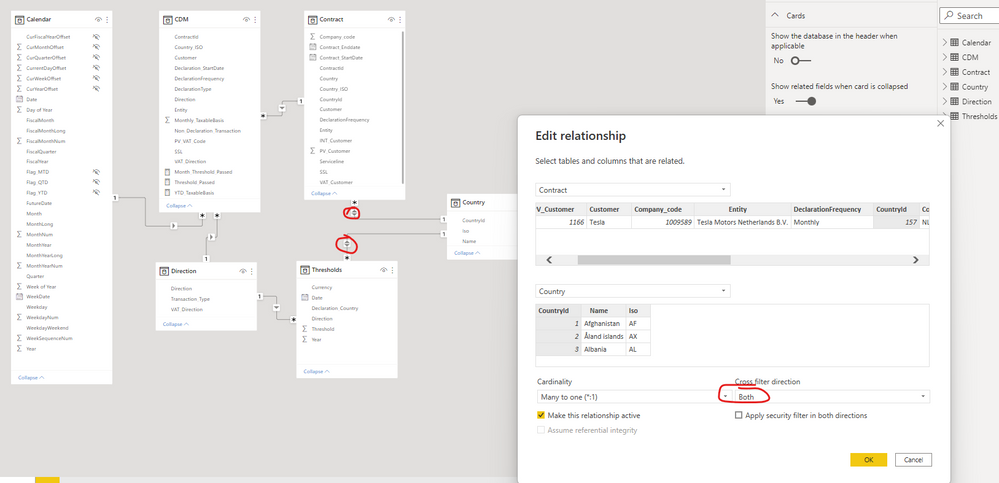Unhide the Flag_MTD field in Calendar
999x483 pixels.
(x=96, y=172)
